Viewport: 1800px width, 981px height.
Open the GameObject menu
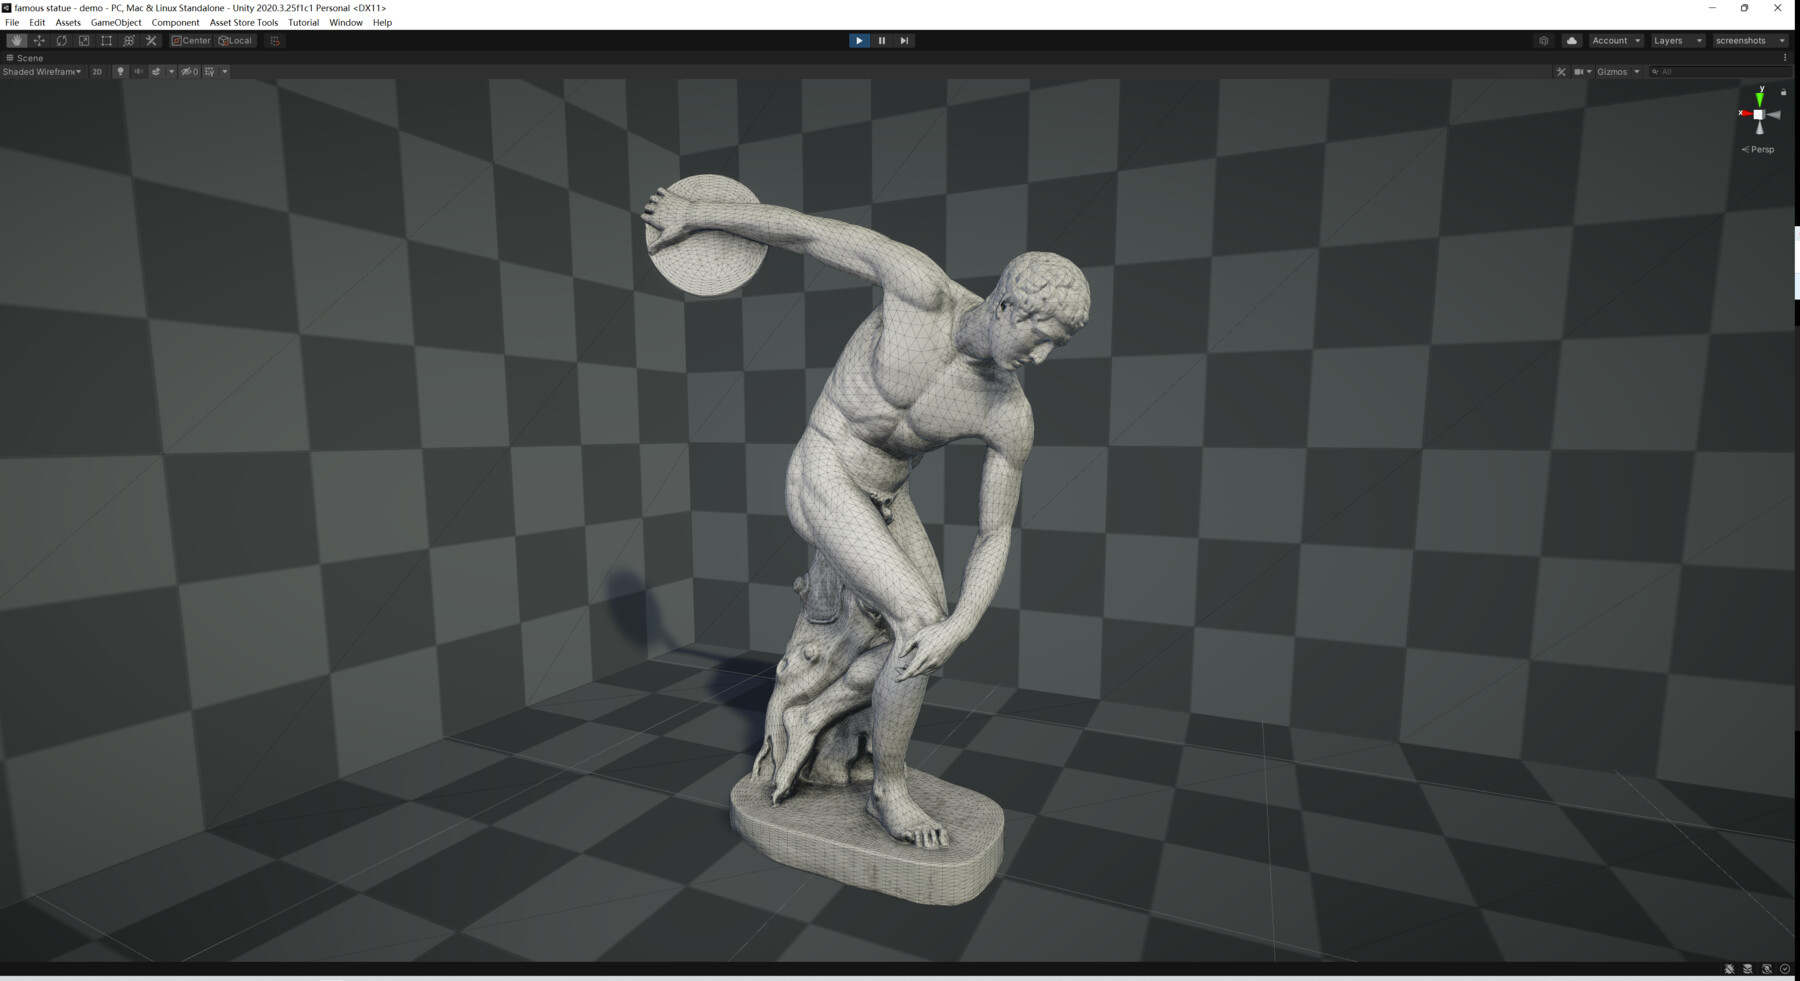pyautogui.click(x=117, y=22)
